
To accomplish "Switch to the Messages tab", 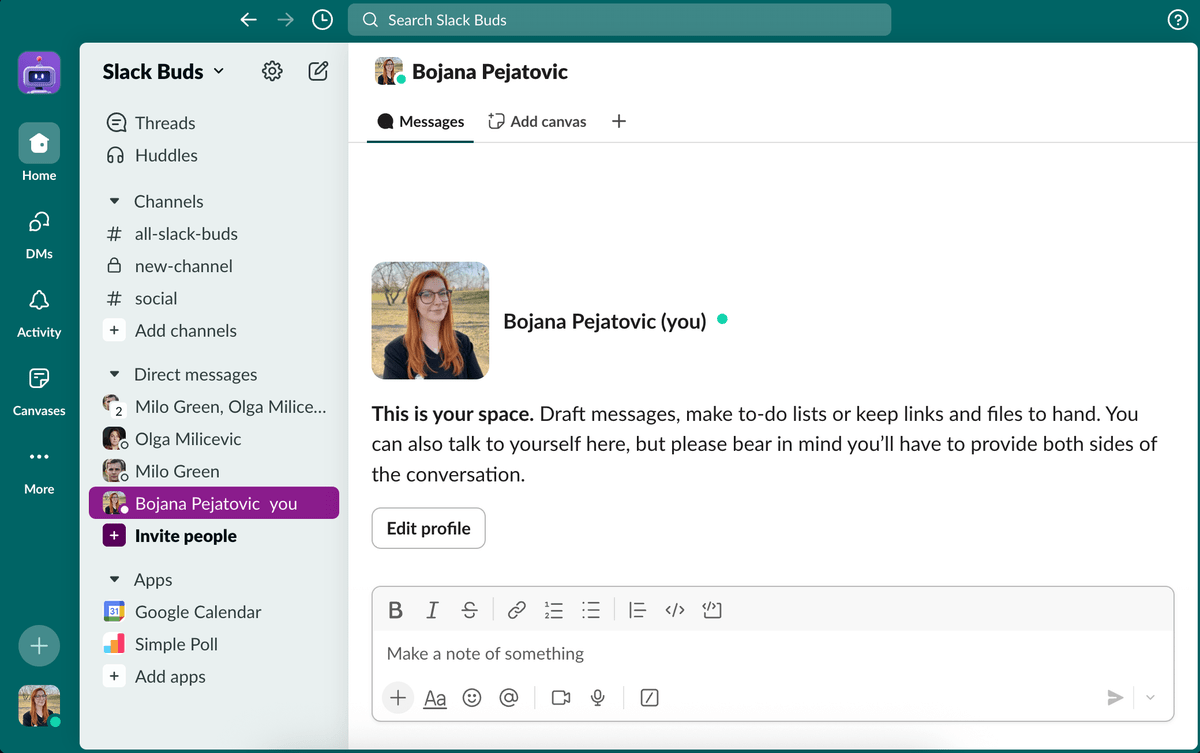I will 420,122.
